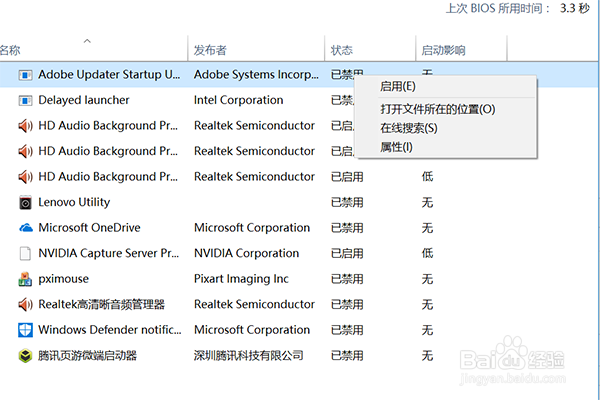
Task: Click publisher Intel Corporation
Action: click(238, 100)
